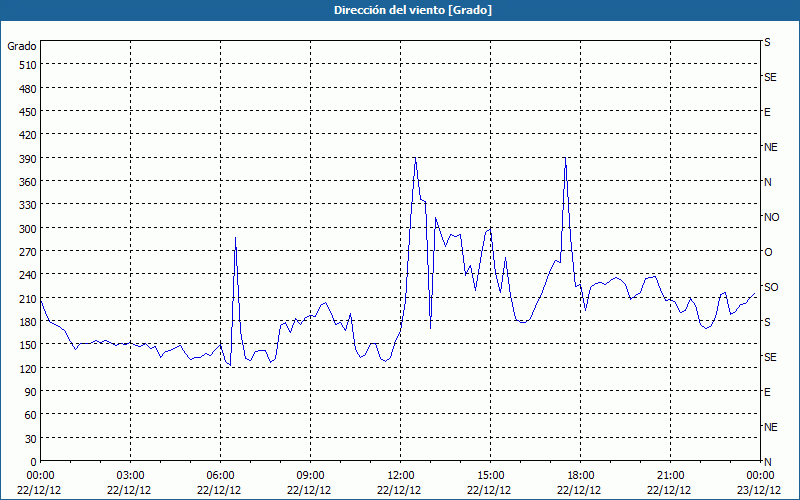Image resolution: width=800 pixels, height=500 pixels.
Task: Click the chart title Dirección del viento [Grado]
Action: click(x=413, y=10)
